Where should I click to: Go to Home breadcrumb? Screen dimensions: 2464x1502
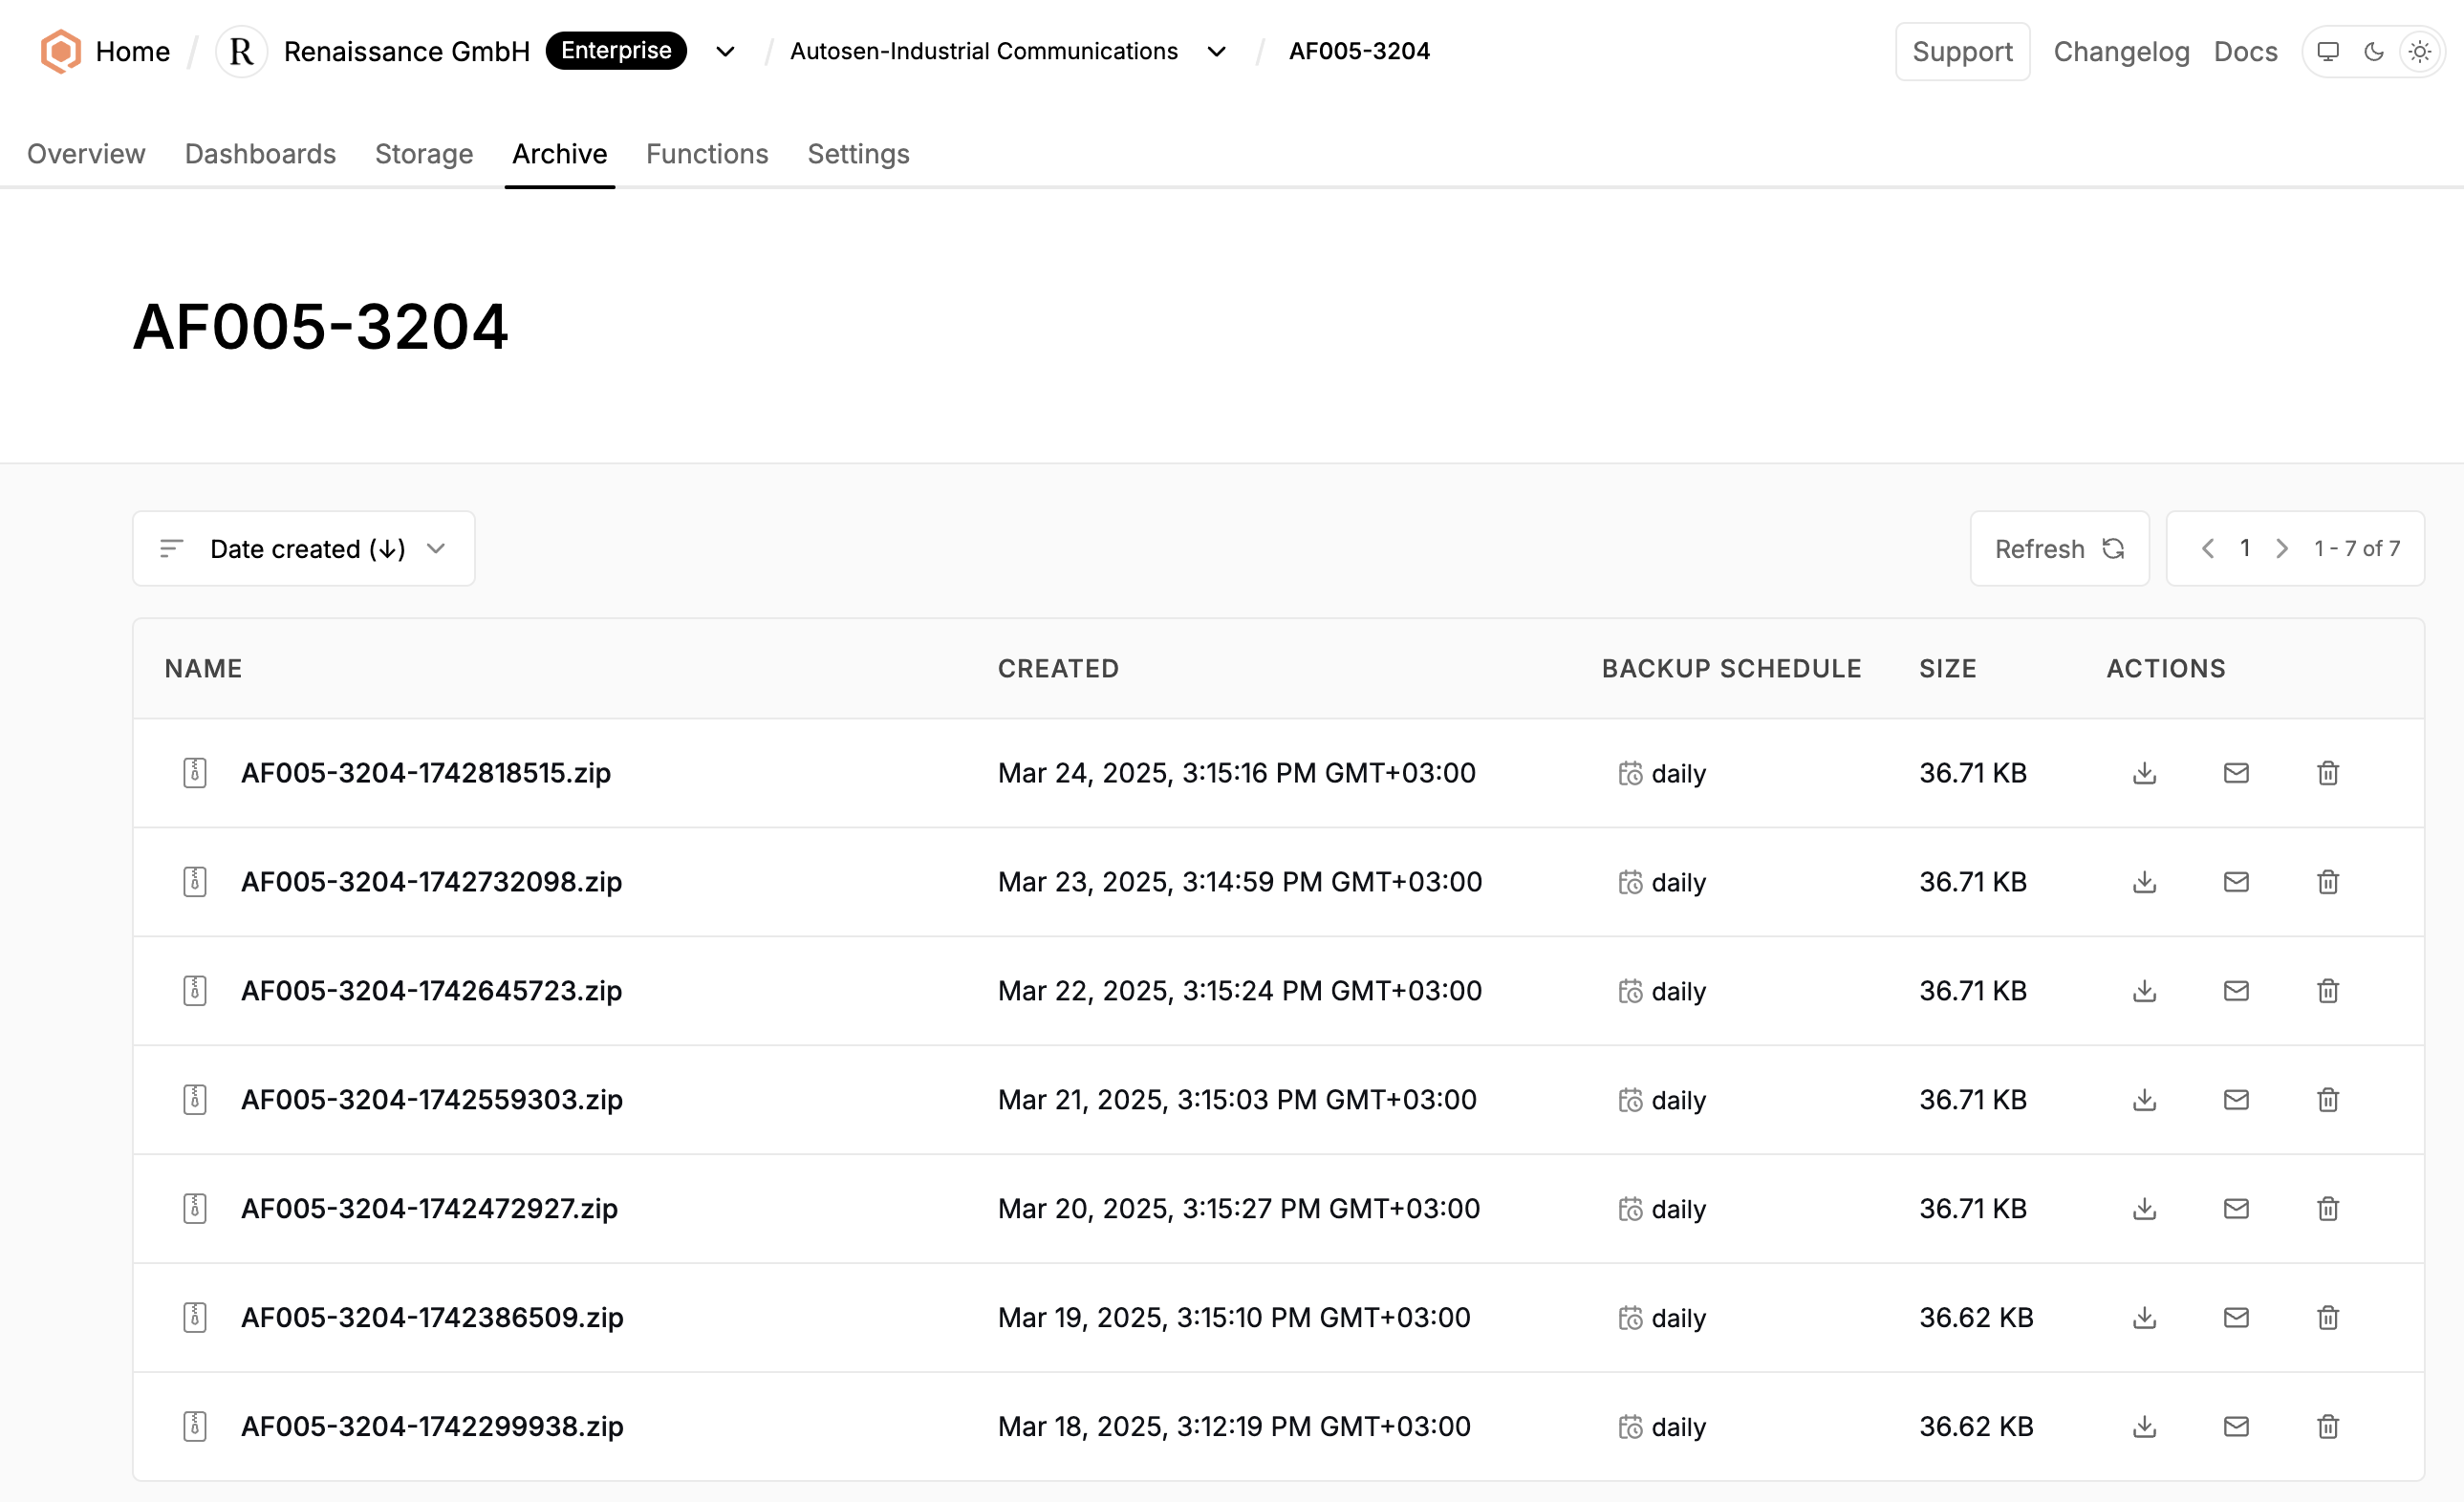click(132, 51)
